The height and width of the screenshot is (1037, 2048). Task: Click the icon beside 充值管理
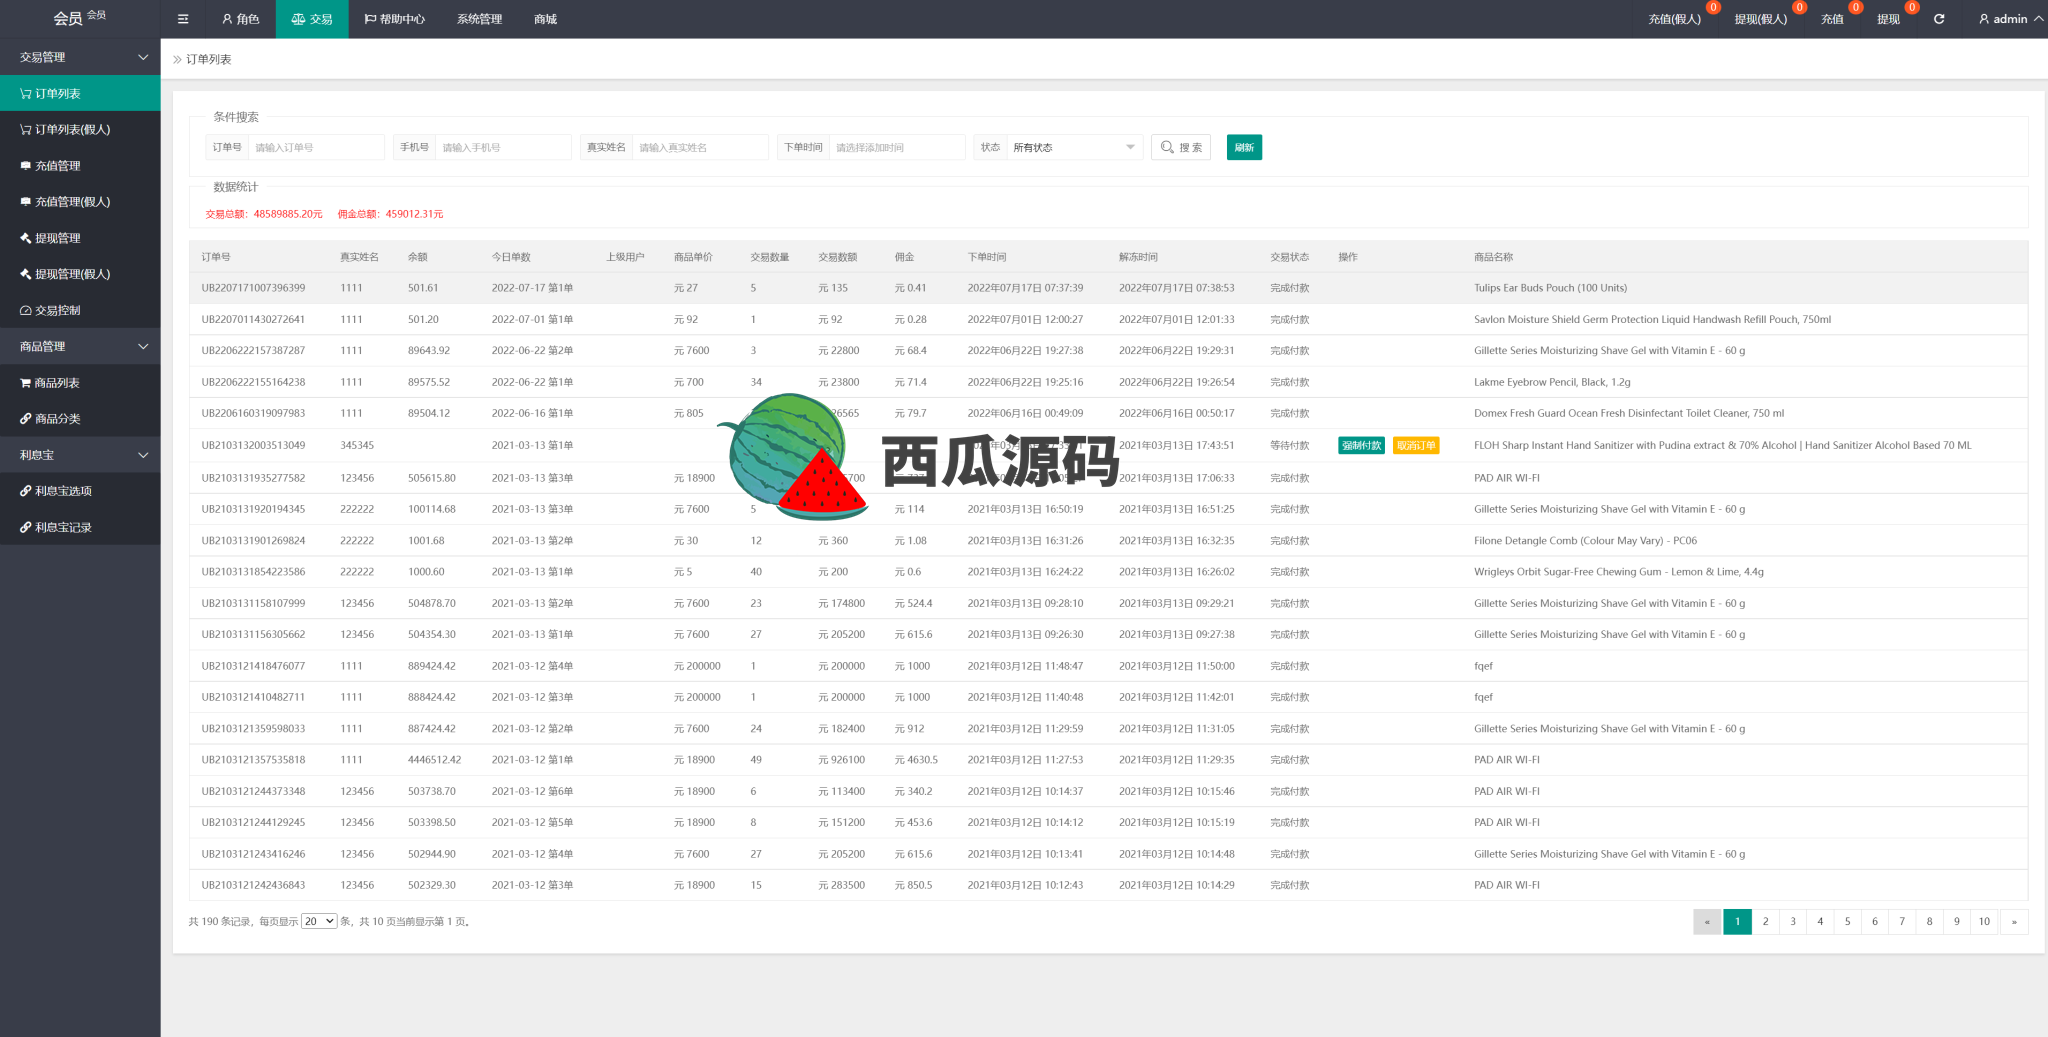26,166
